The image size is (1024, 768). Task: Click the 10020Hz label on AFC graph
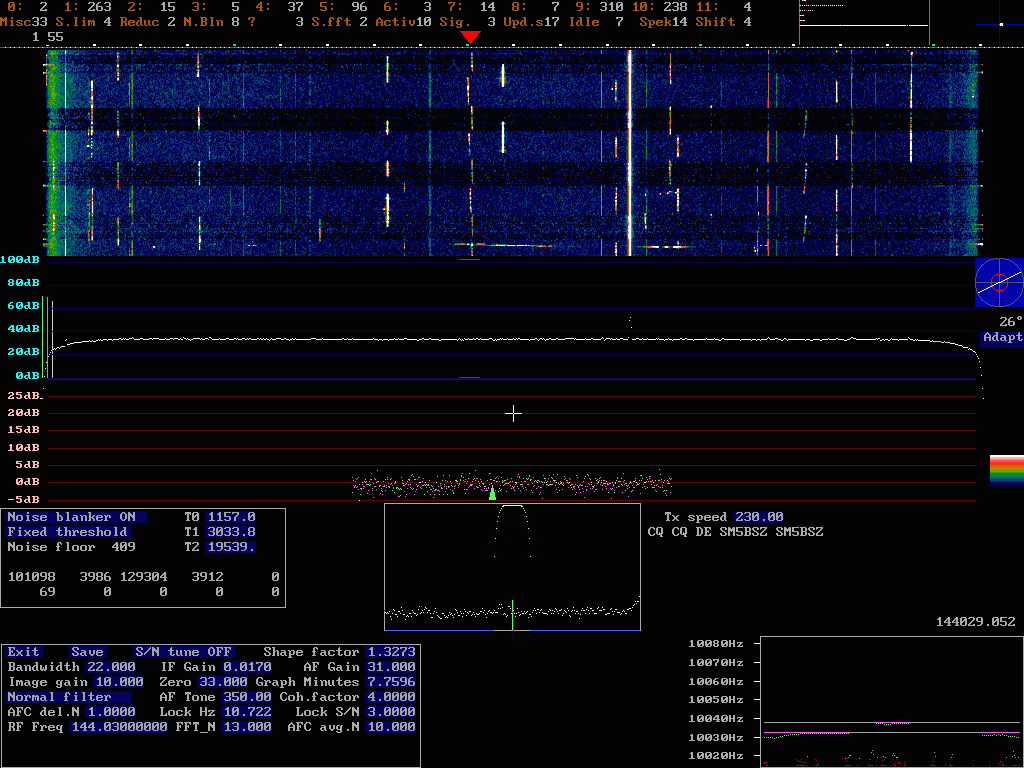(x=716, y=756)
